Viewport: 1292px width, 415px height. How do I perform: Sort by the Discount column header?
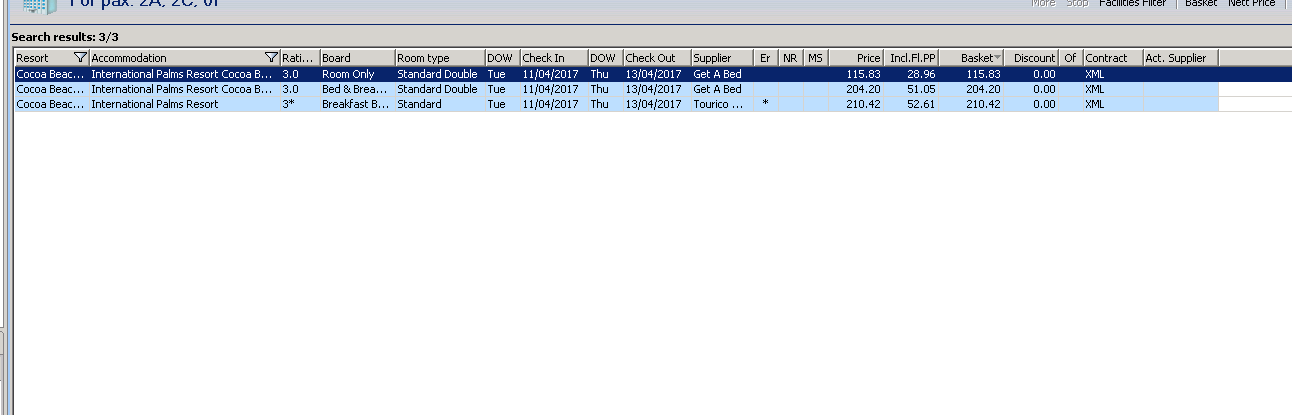point(1032,58)
